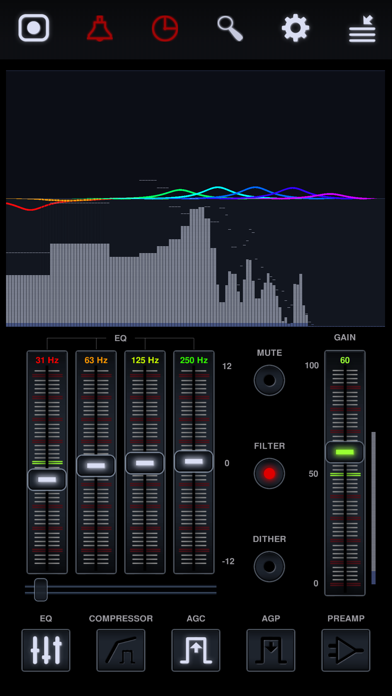
Task: Click the 63 Hz EQ slider knob
Action: tap(96, 466)
